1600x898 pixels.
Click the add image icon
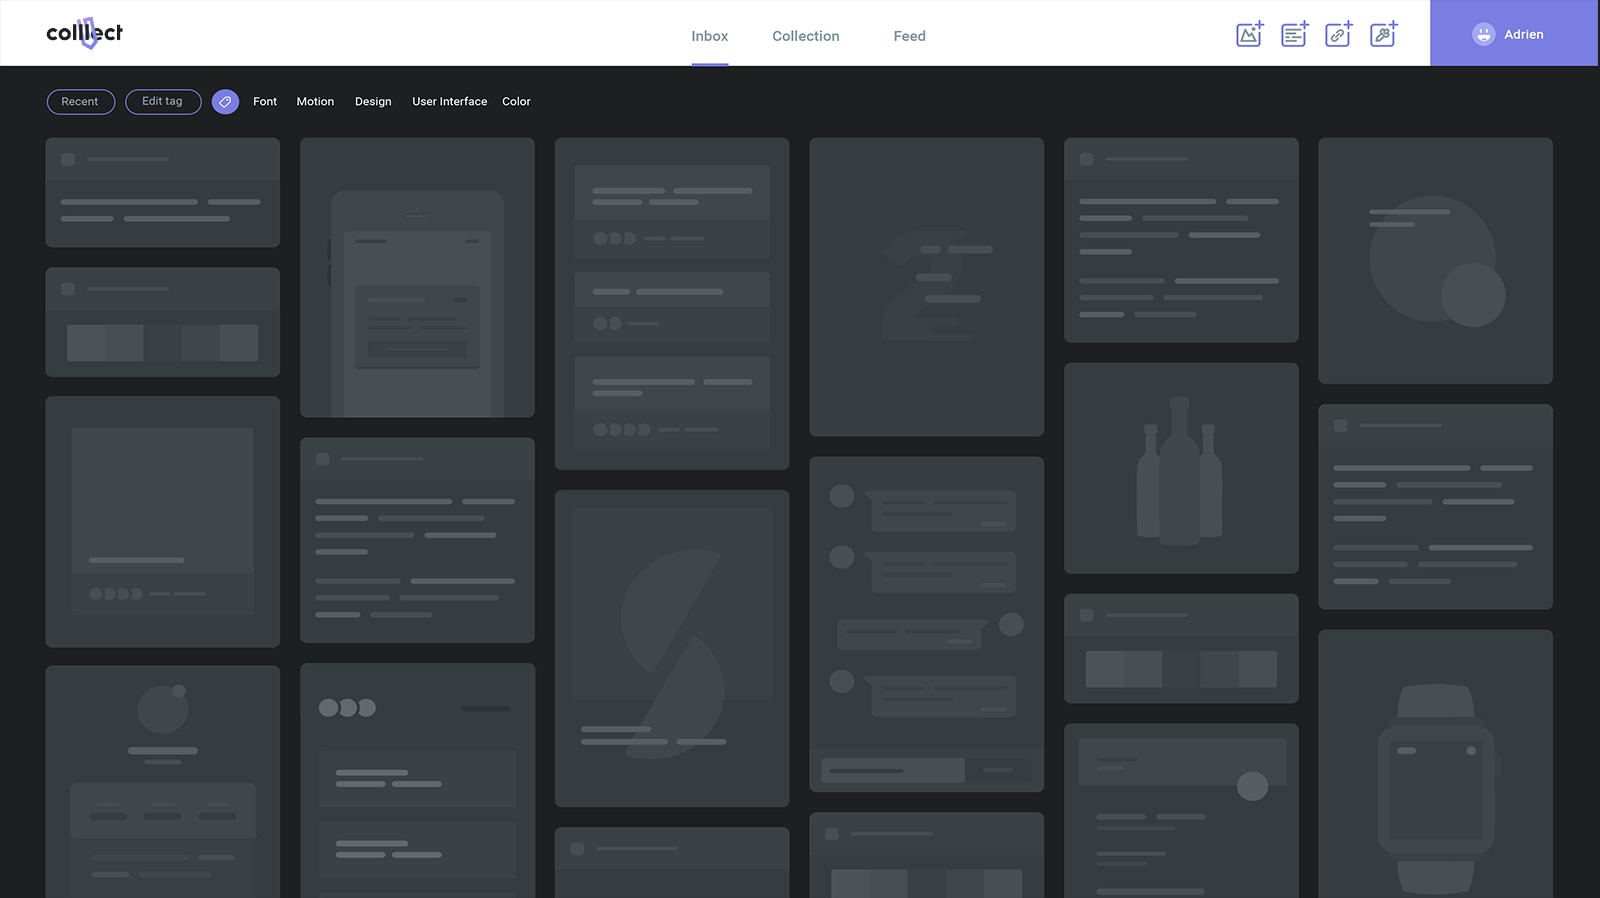1249,35
